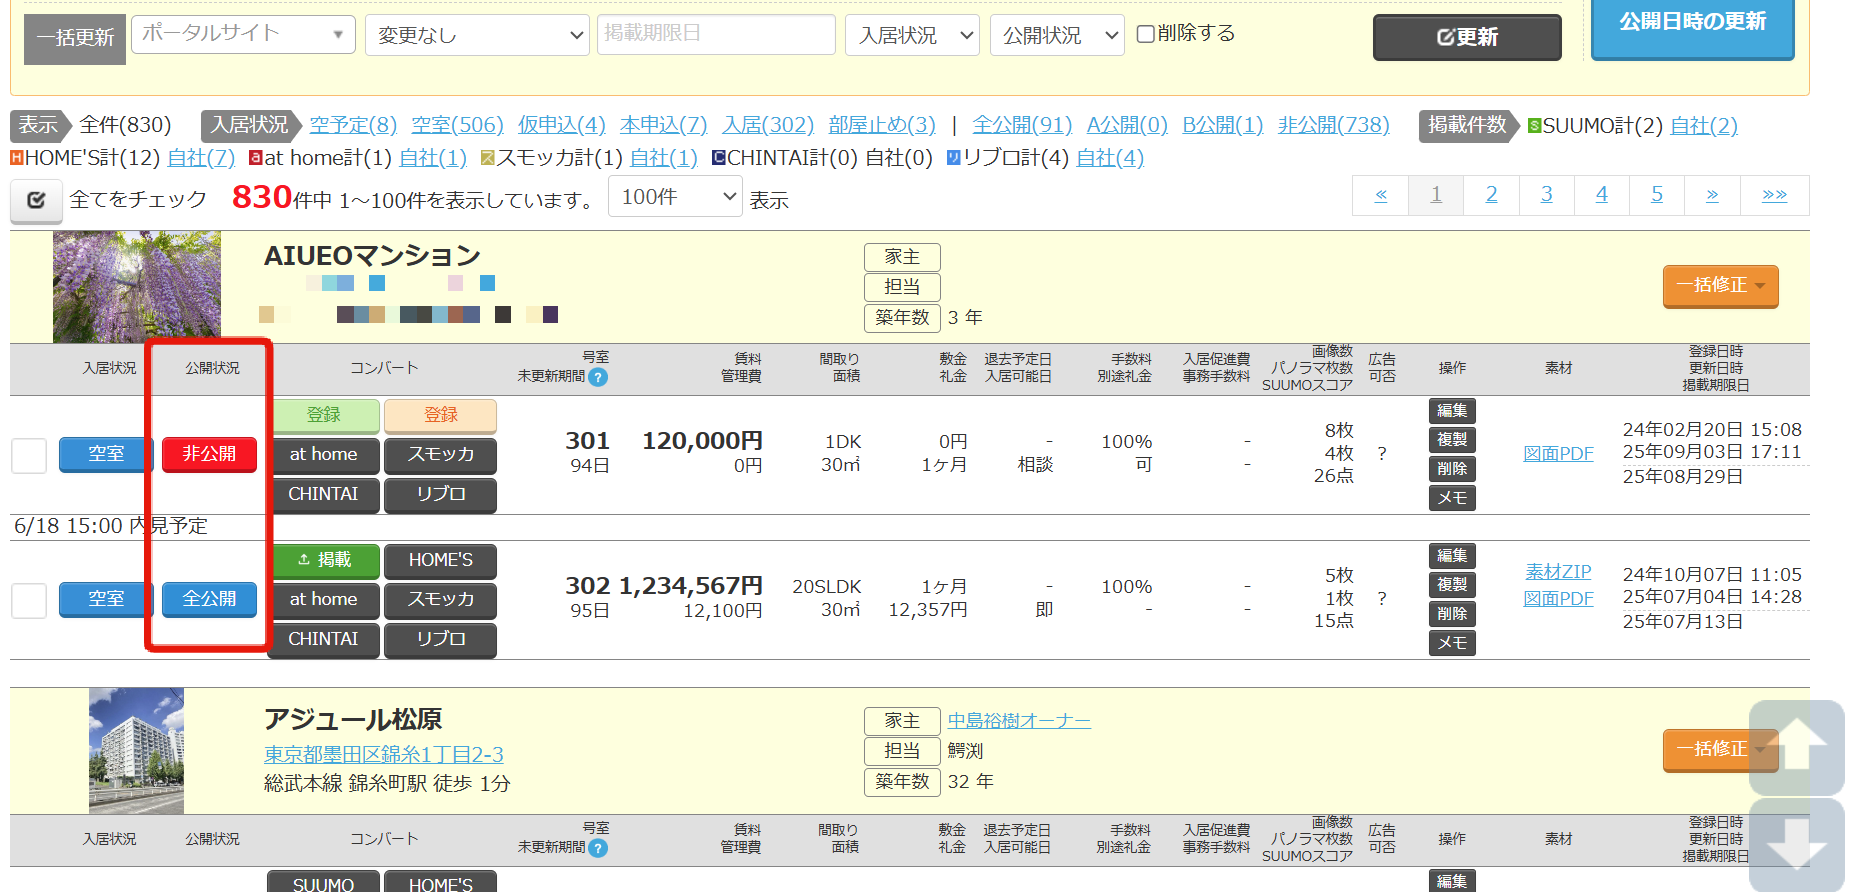Click the scroll-to-top arrow icon

click(x=1797, y=747)
